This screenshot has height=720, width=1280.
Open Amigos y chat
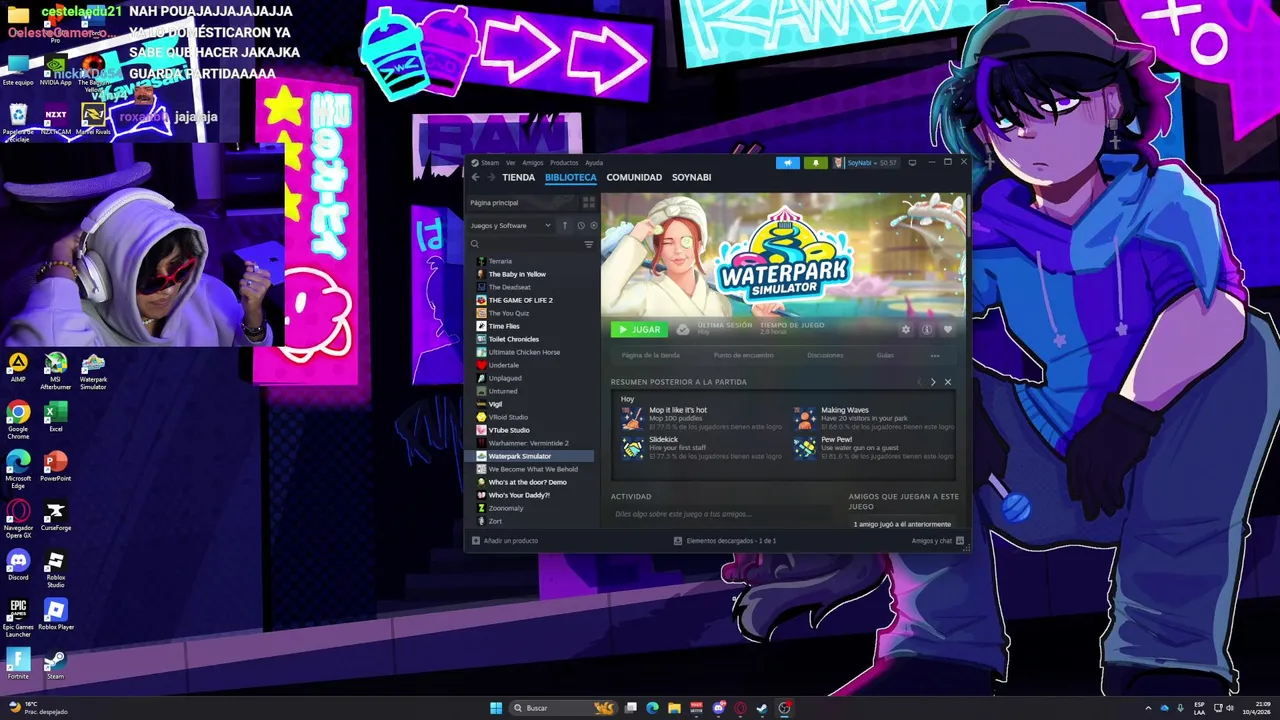tap(937, 541)
